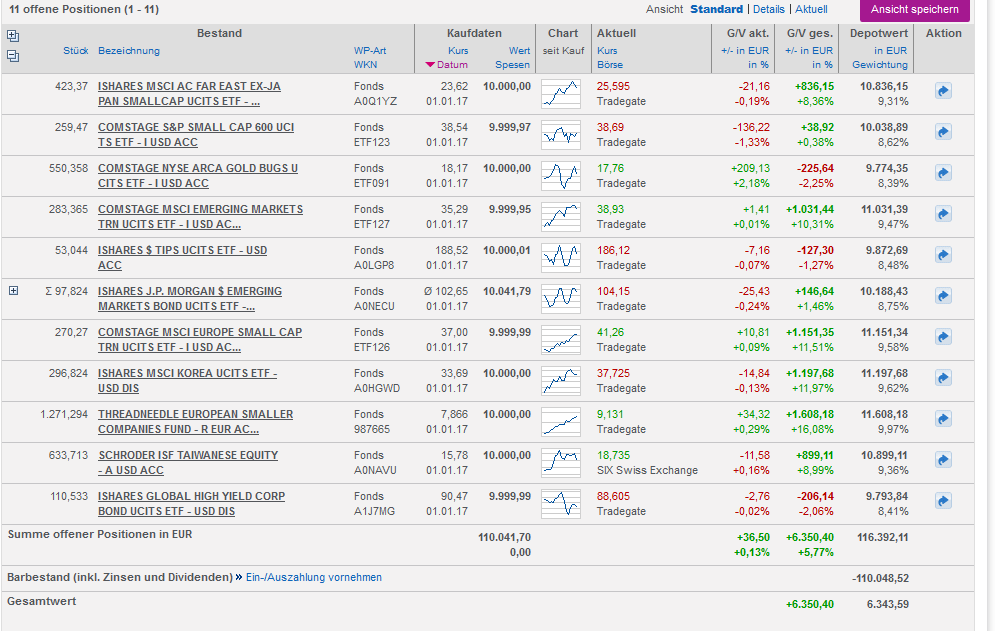Screen dimensions: 995x631
Task: Expand the iShares J.P. Morgan position row
Action: pyautogui.click(x=13, y=291)
